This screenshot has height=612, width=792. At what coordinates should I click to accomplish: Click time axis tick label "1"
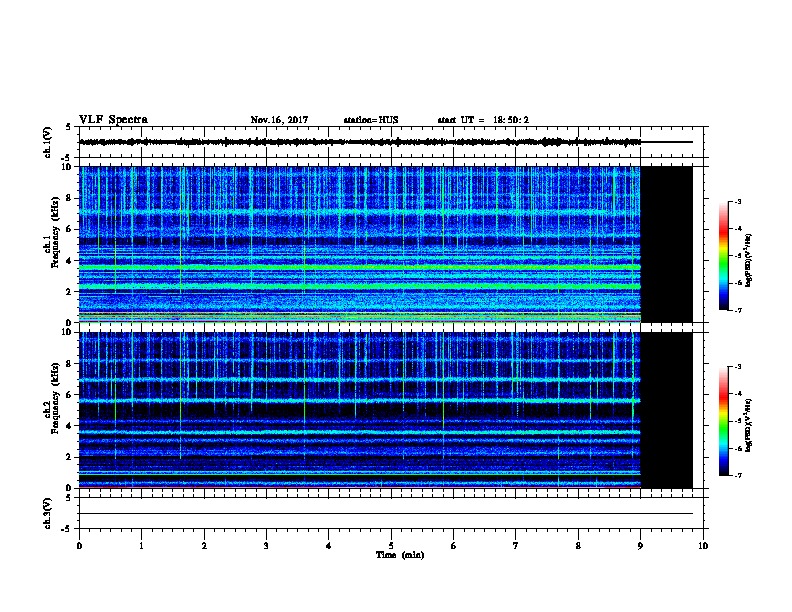pos(141,545)
